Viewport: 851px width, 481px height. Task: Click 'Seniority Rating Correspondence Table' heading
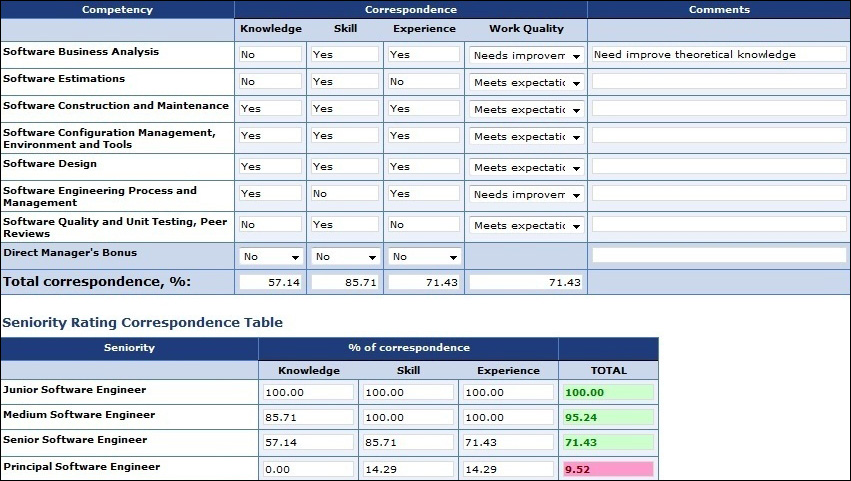tap(142, 322)
